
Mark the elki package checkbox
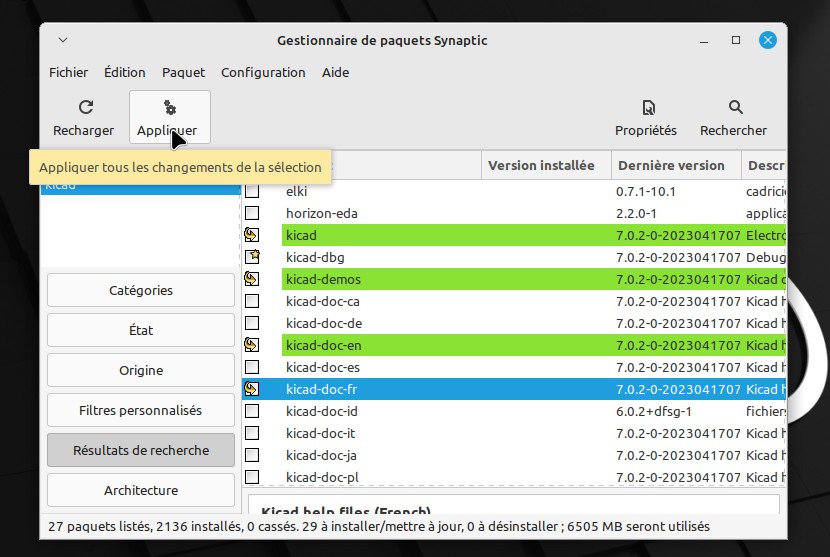[252, 191]
